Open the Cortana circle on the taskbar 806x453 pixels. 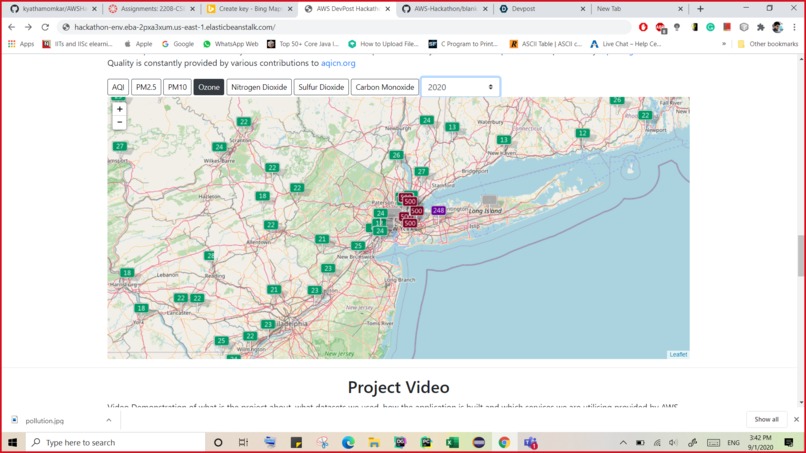218,442
